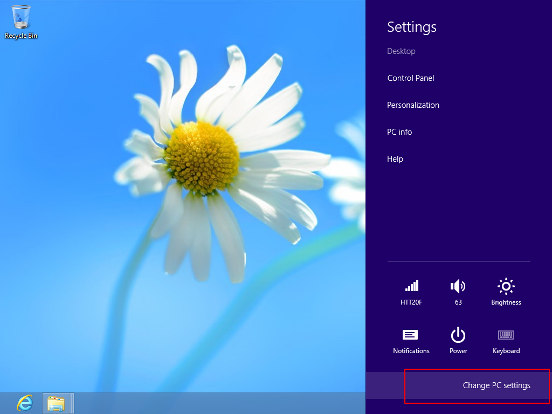Select the Settings heading text
The width and height of the screenshot is (552, 414).
pos(412,27)
